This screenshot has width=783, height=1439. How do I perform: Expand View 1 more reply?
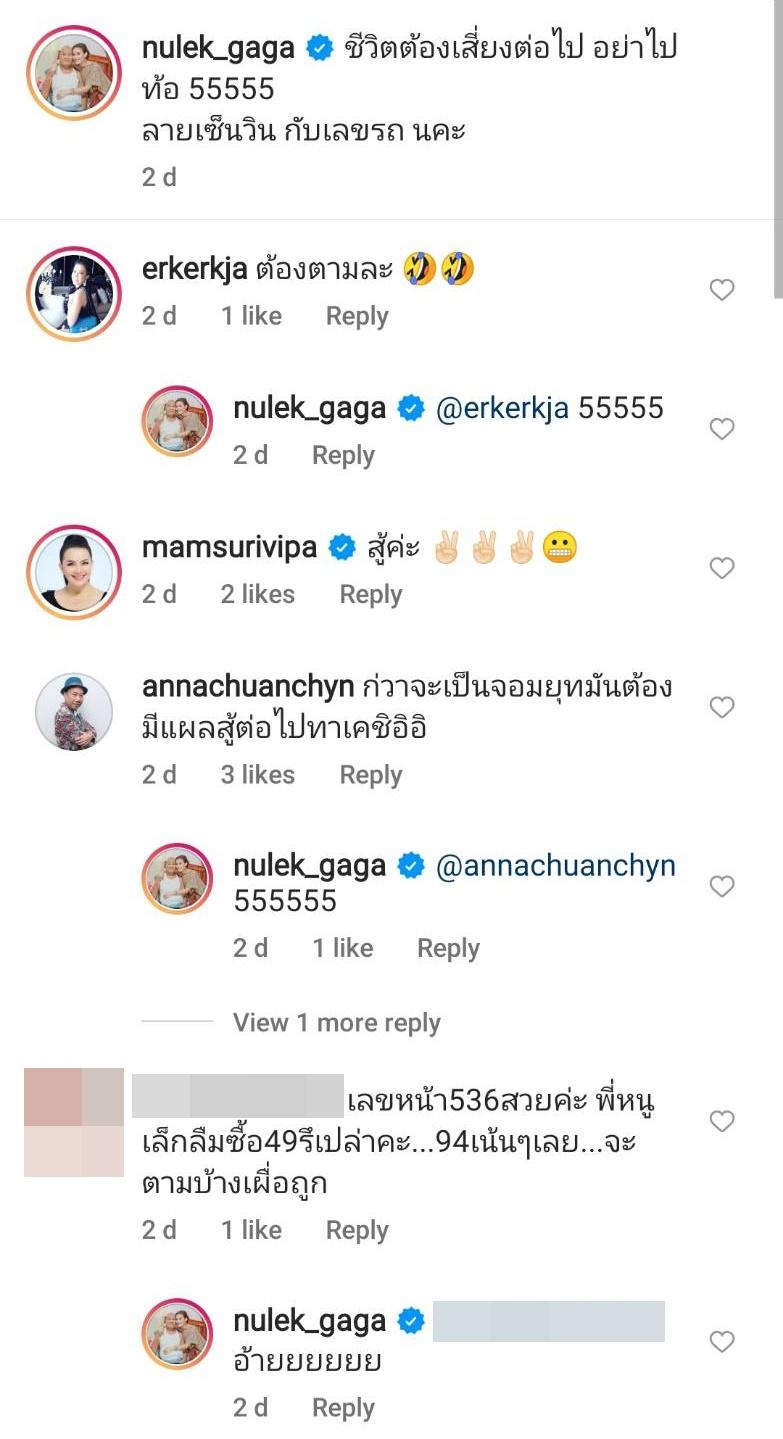(x=336, y=1023)
